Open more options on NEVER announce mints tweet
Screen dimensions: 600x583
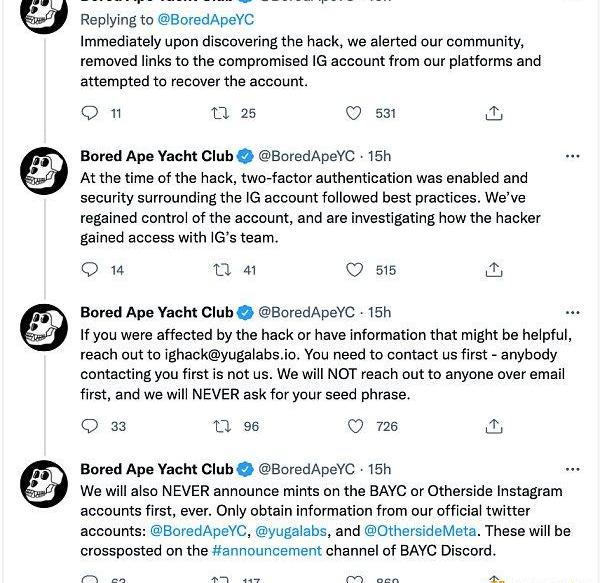pyautogui.click(x=572, y=468)
